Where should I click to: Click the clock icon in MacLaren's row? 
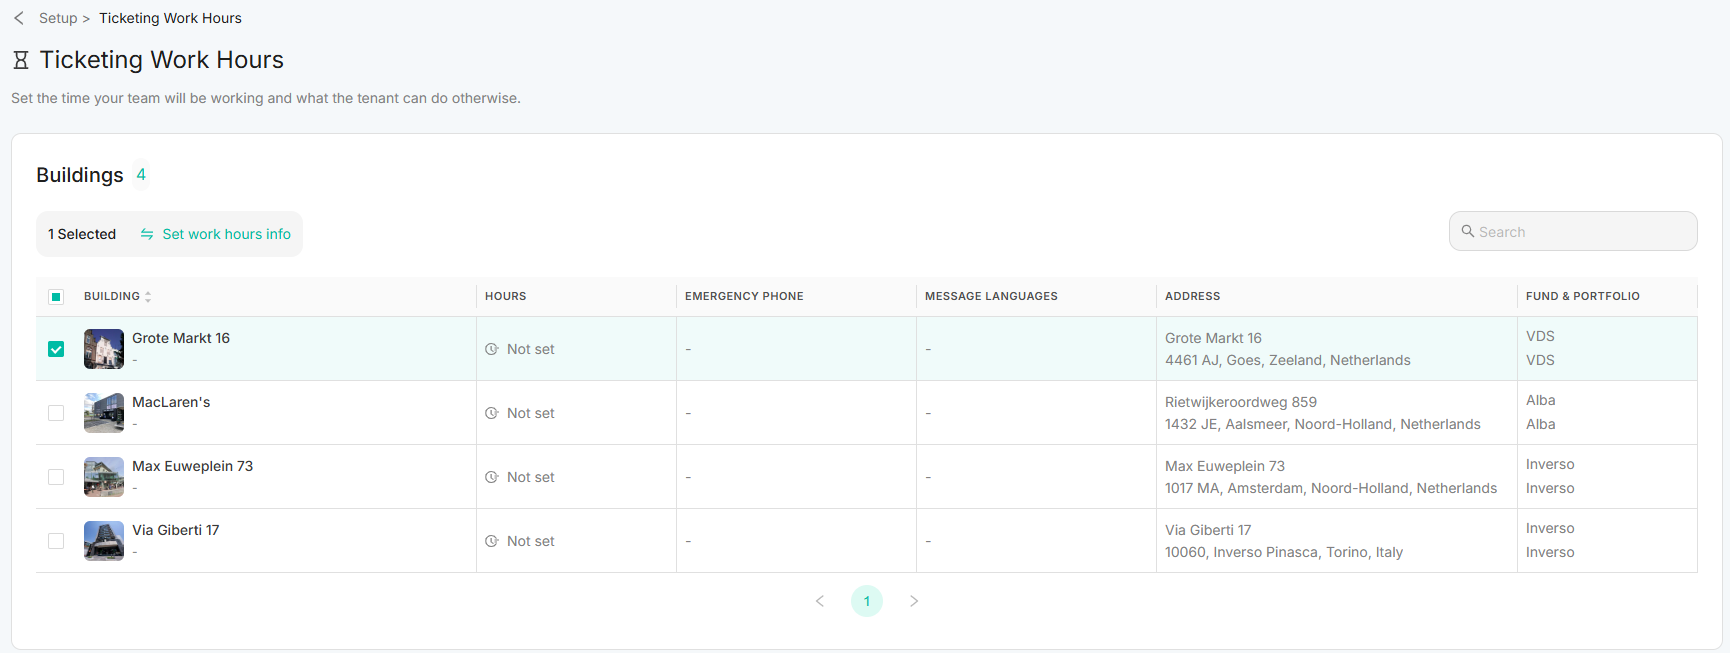(492, 413)
